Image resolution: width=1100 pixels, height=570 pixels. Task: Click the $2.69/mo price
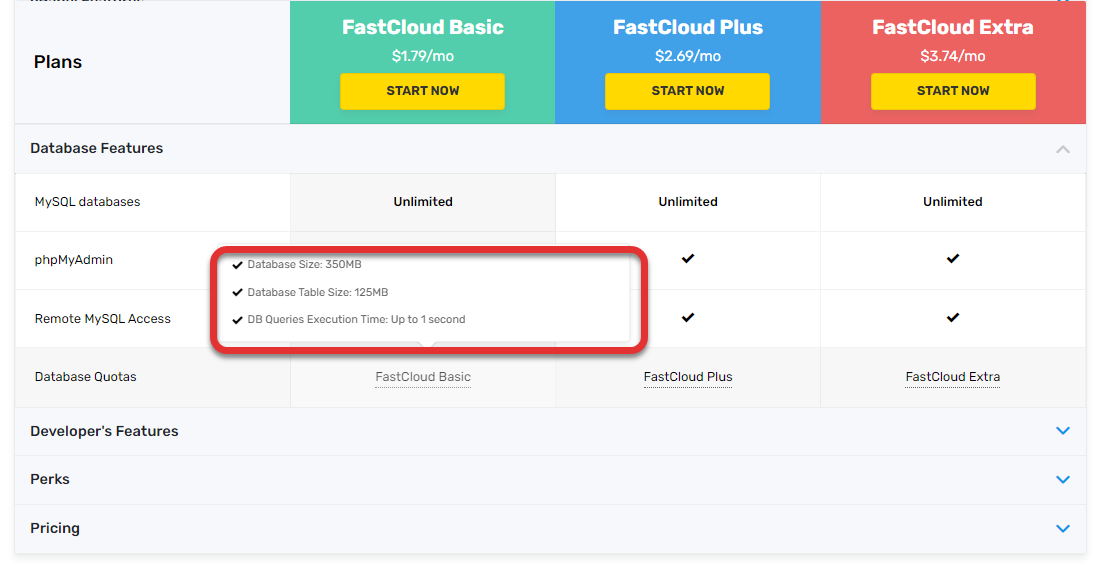(688, 56)
